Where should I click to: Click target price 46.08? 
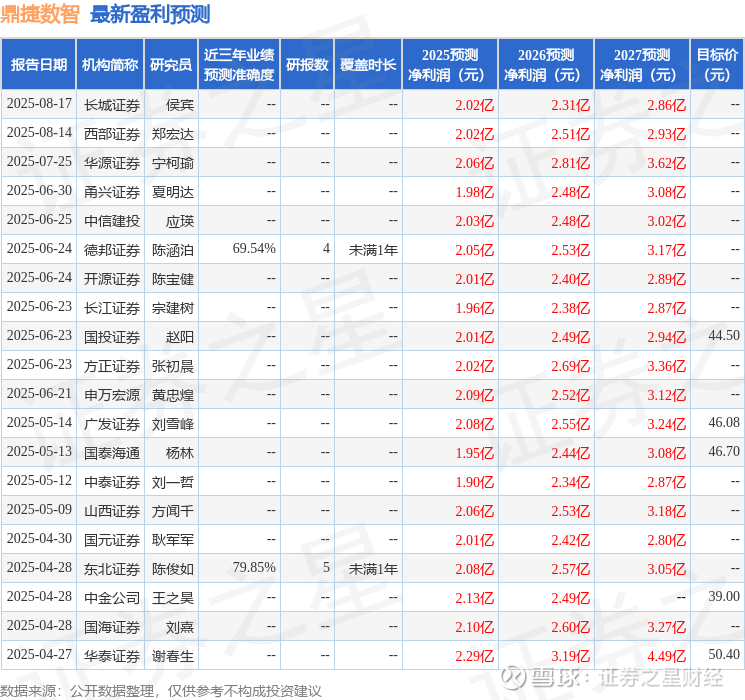[724, 422]
